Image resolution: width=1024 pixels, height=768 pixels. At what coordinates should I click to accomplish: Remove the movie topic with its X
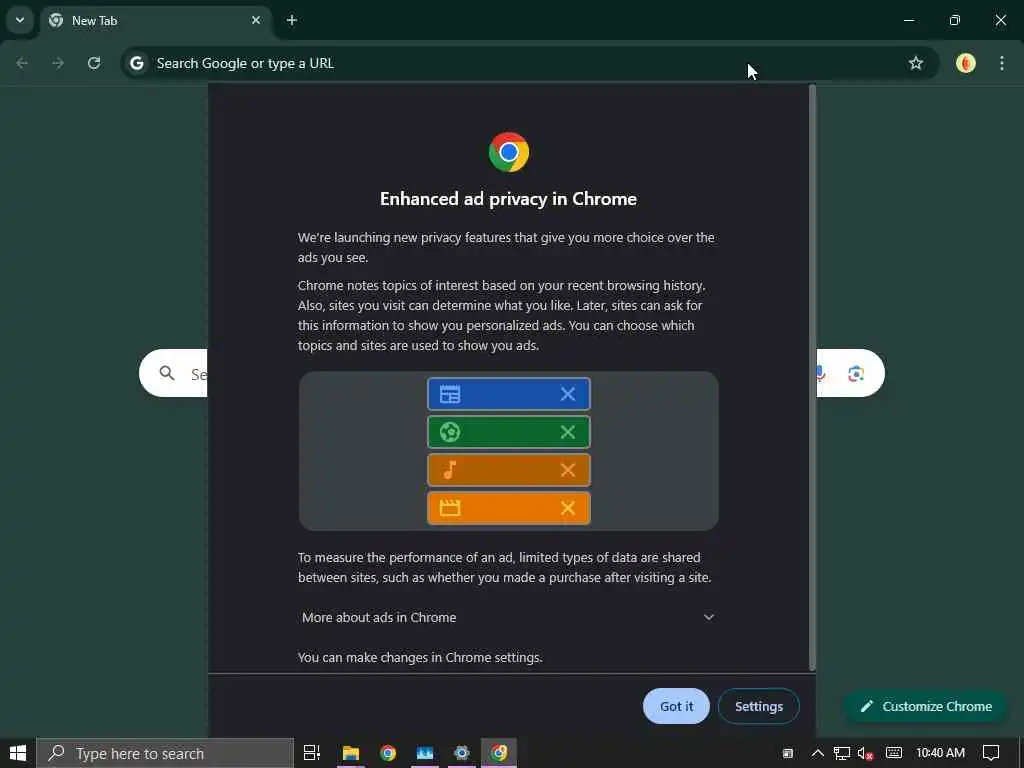point(568,507)
